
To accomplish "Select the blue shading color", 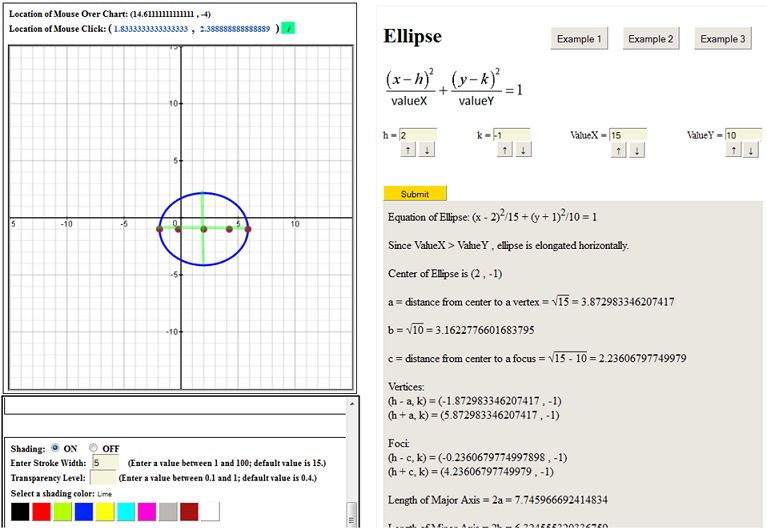I will pyautogui.click(x=84, y=511).
